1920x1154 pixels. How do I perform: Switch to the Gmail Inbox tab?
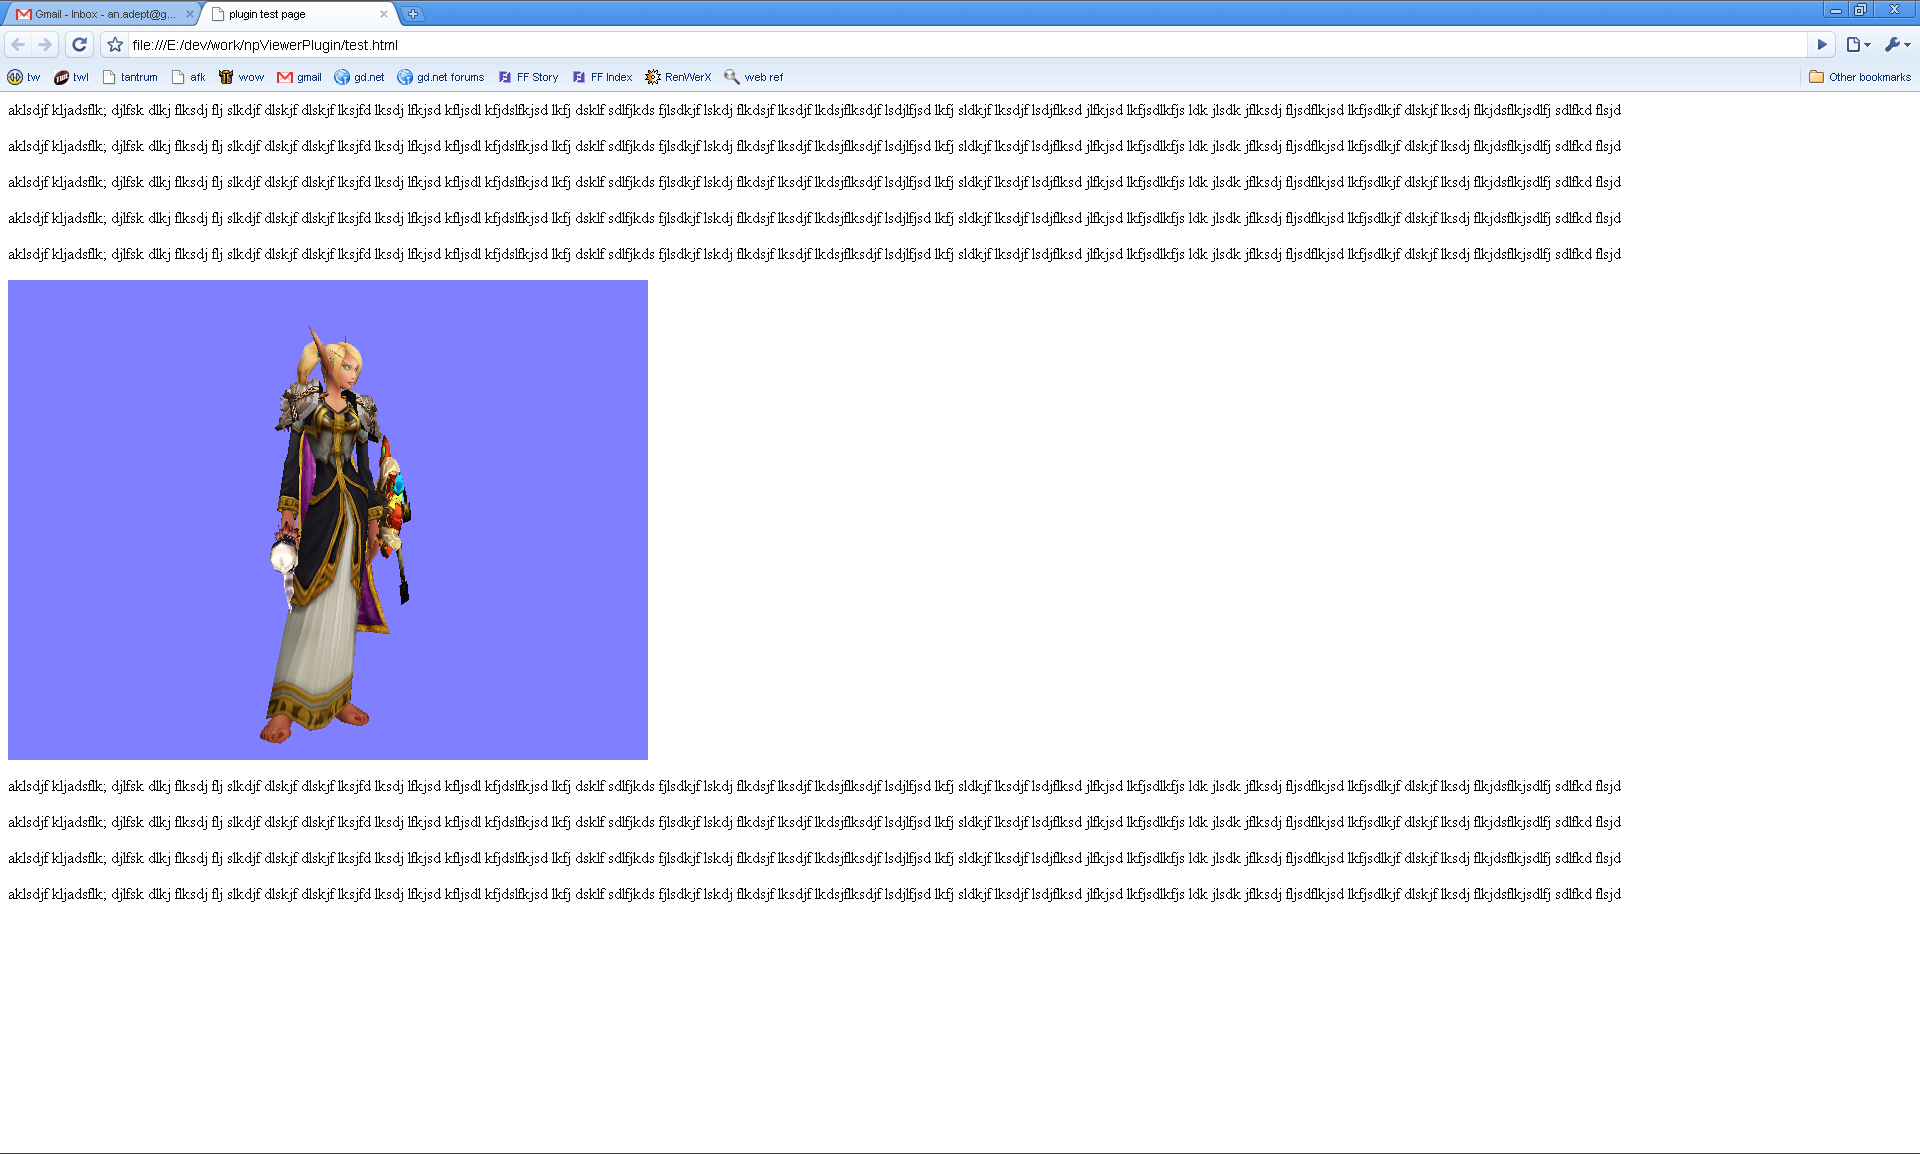98,14
